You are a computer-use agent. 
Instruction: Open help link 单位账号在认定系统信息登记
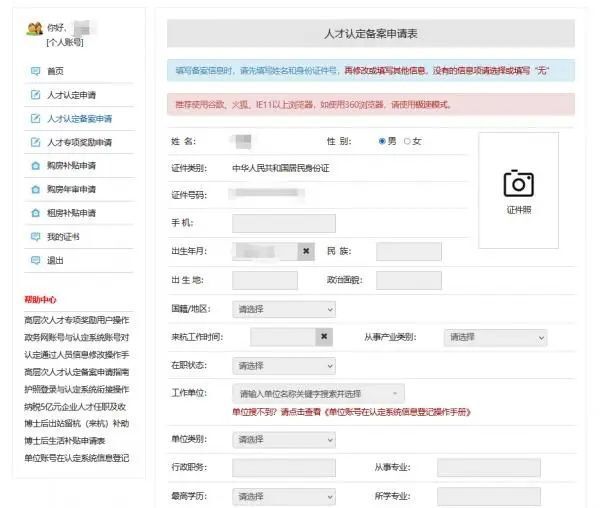[77, 458]
